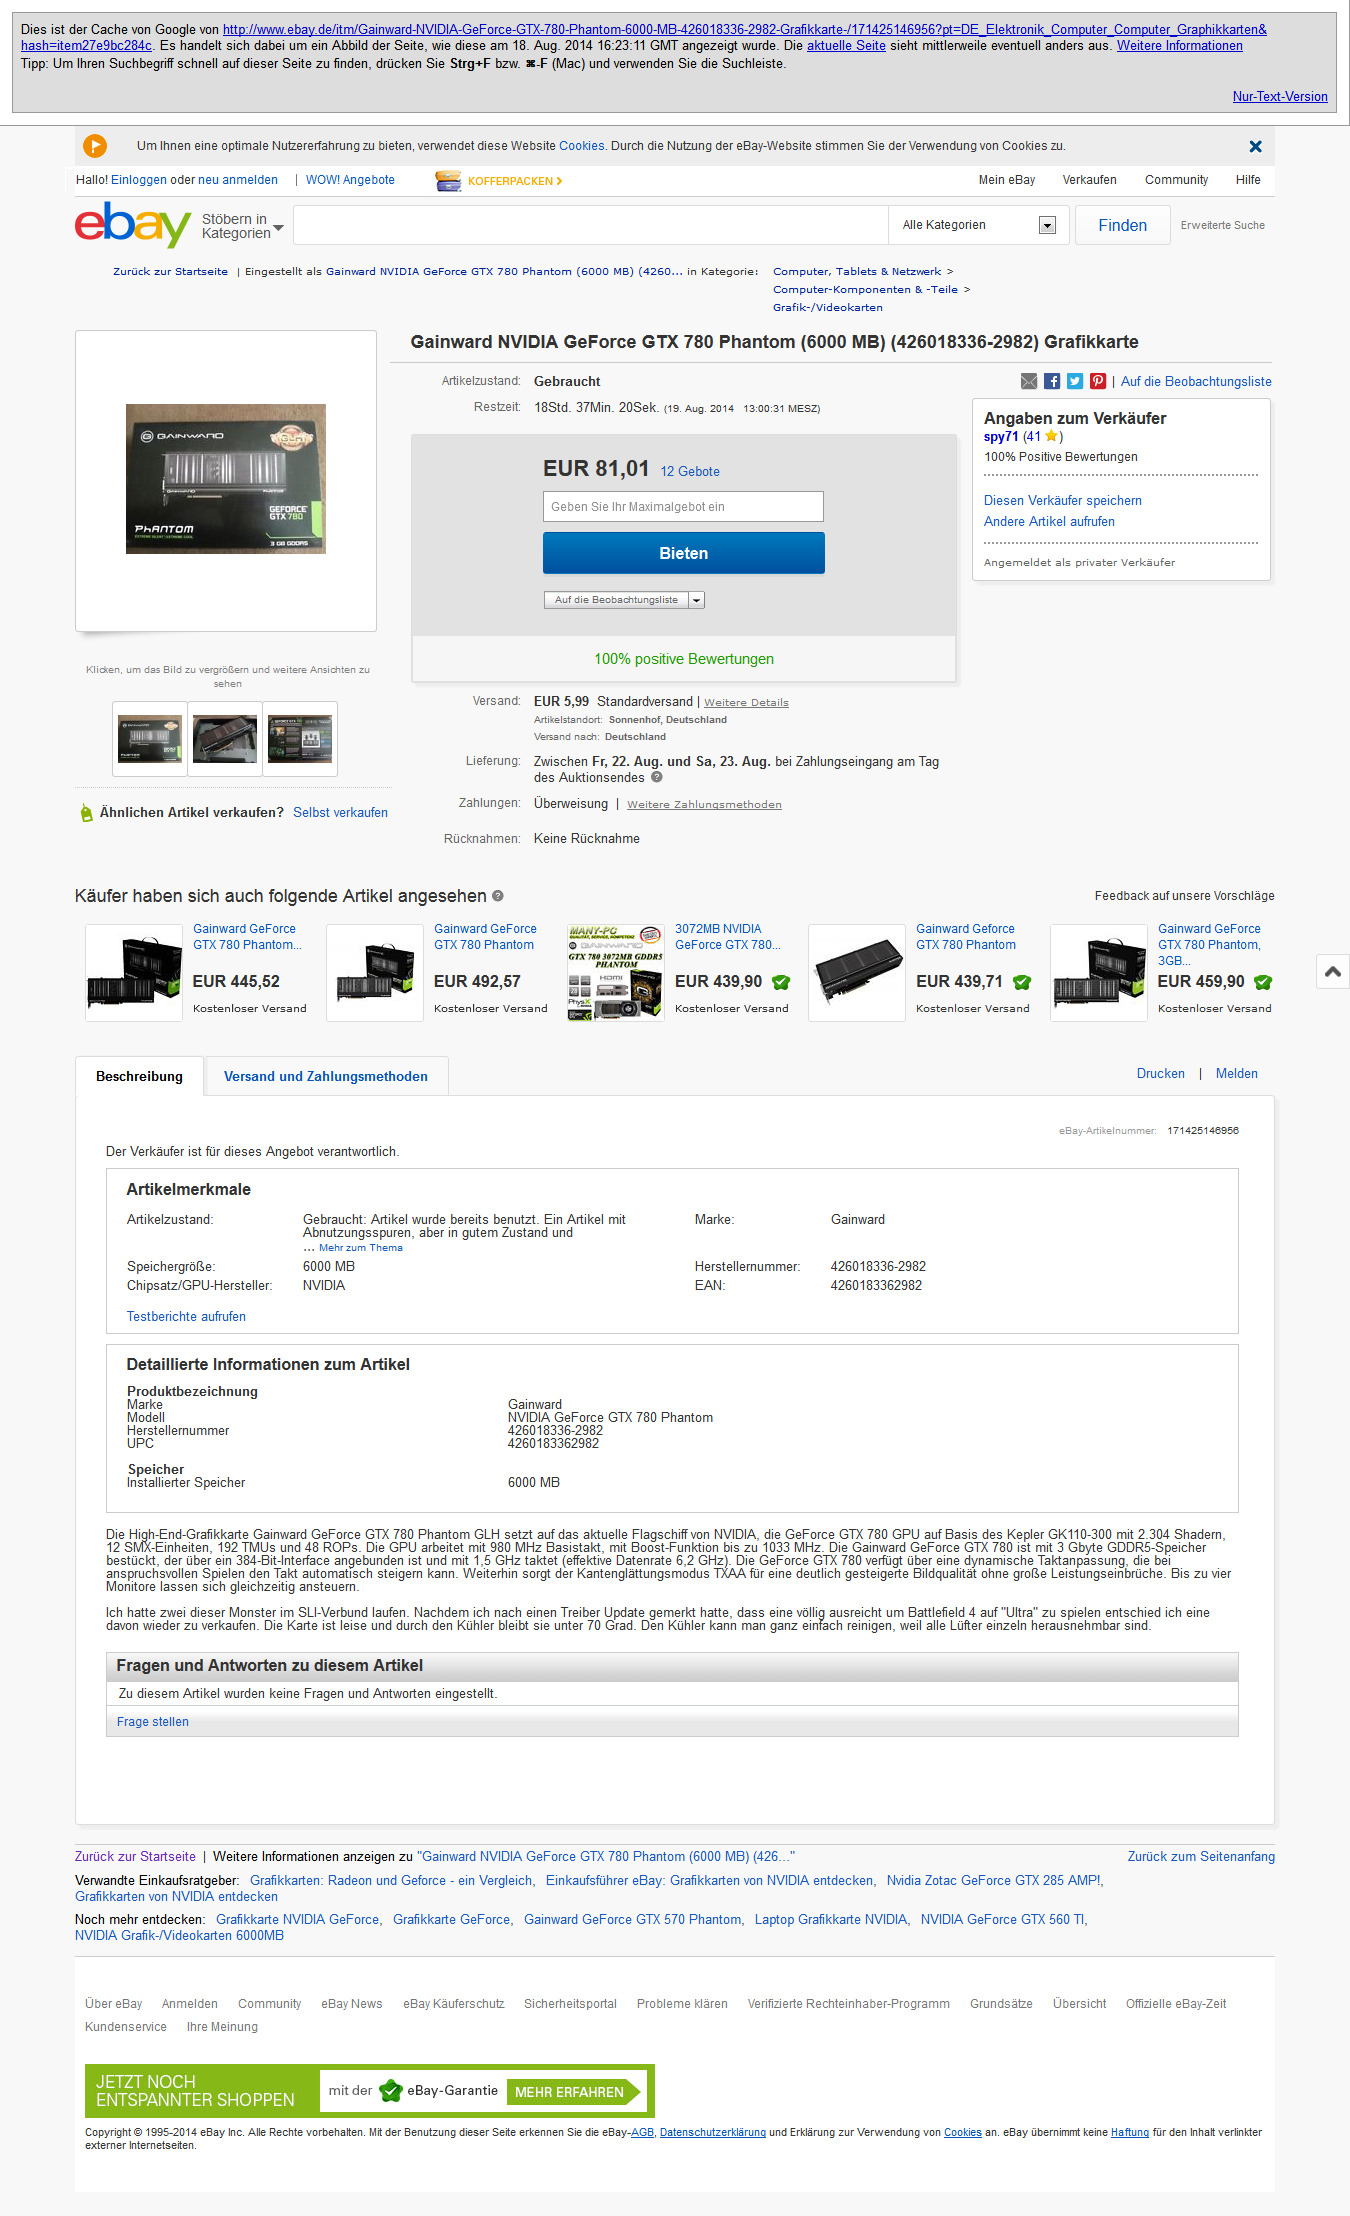The height and width of the screenshot is (2216, 1350).
Task: Click the orange play icon in cookie banner
Action: (x=95, y=146)
